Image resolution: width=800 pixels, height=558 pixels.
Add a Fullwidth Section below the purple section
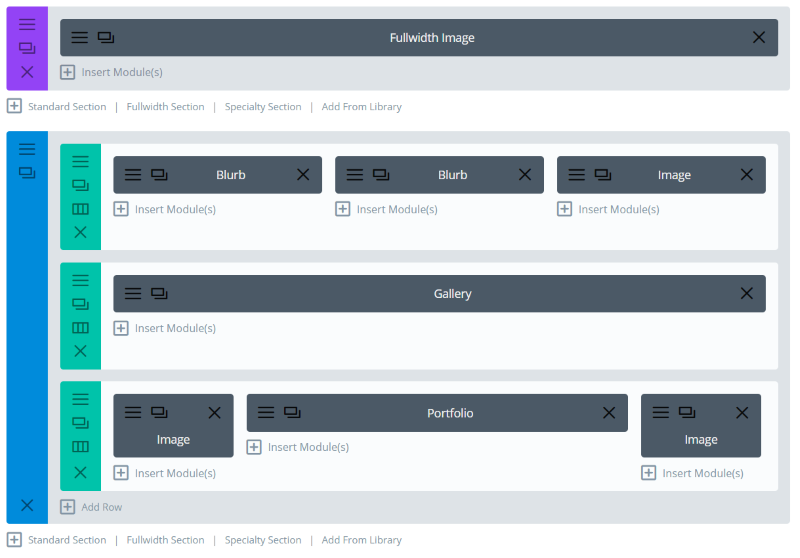[165, 107]
